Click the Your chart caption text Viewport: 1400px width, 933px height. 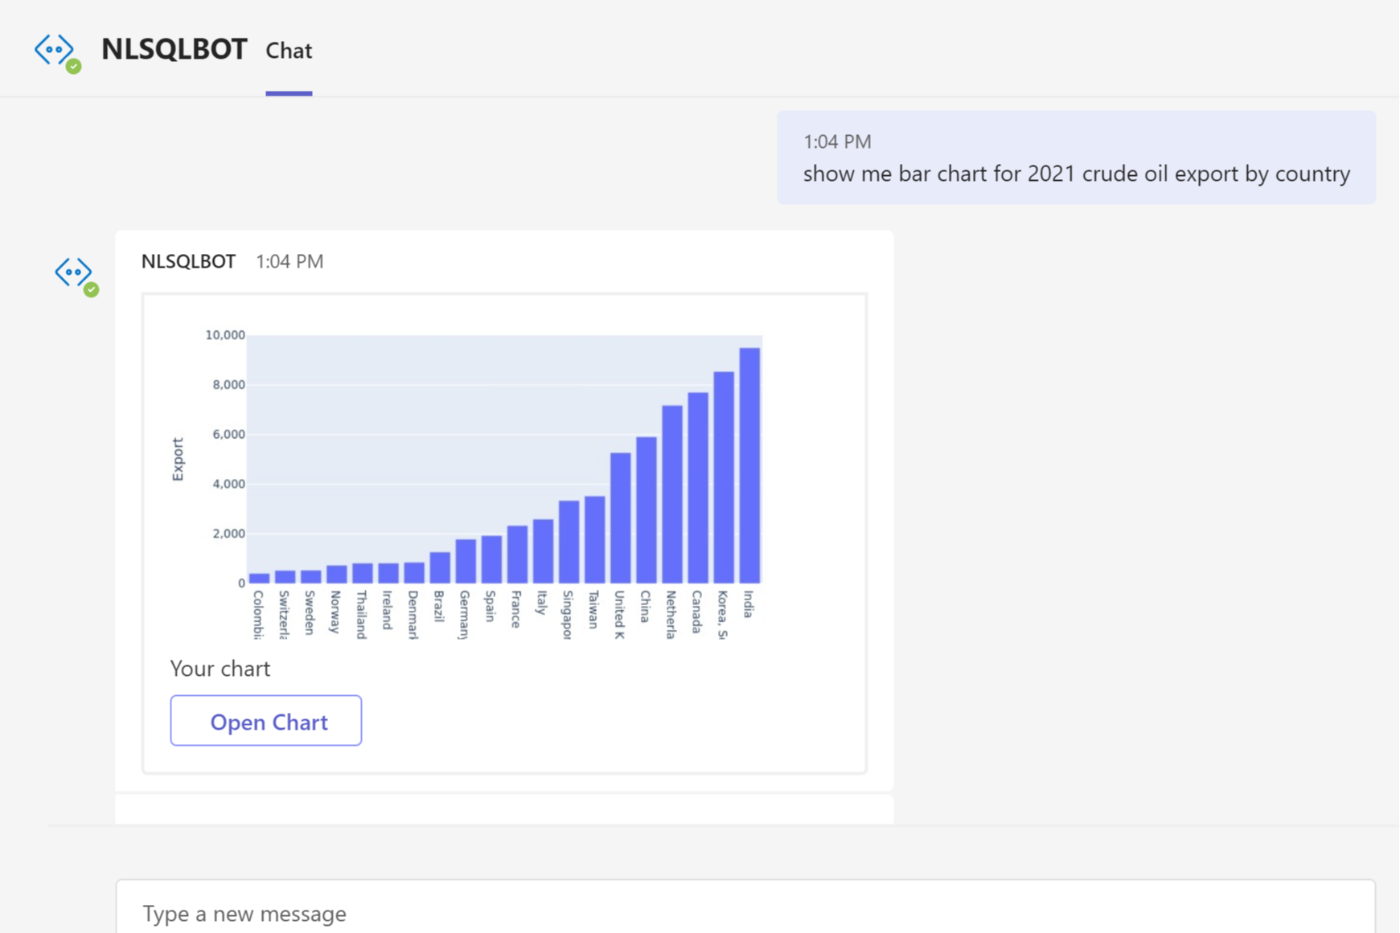[220, 669]
